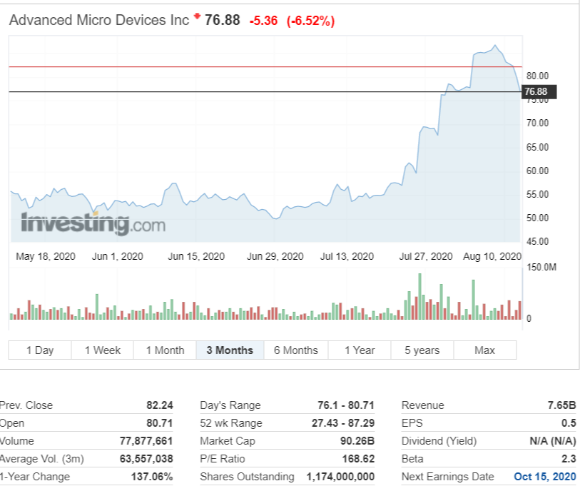Click the Jun 1, 2020 axis date
The image size is (580, 486).
pos(118,256)
